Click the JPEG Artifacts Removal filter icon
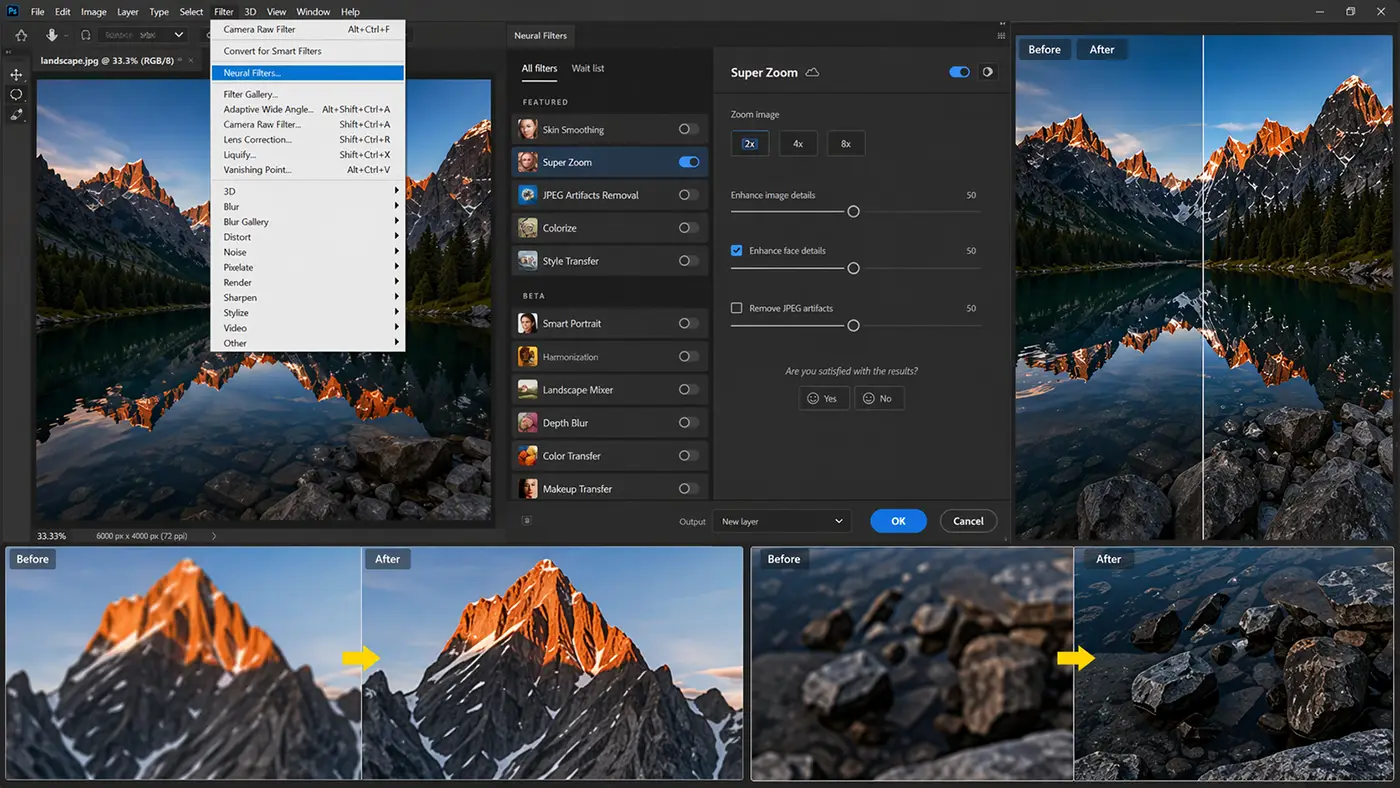 (x=527, y=195)
